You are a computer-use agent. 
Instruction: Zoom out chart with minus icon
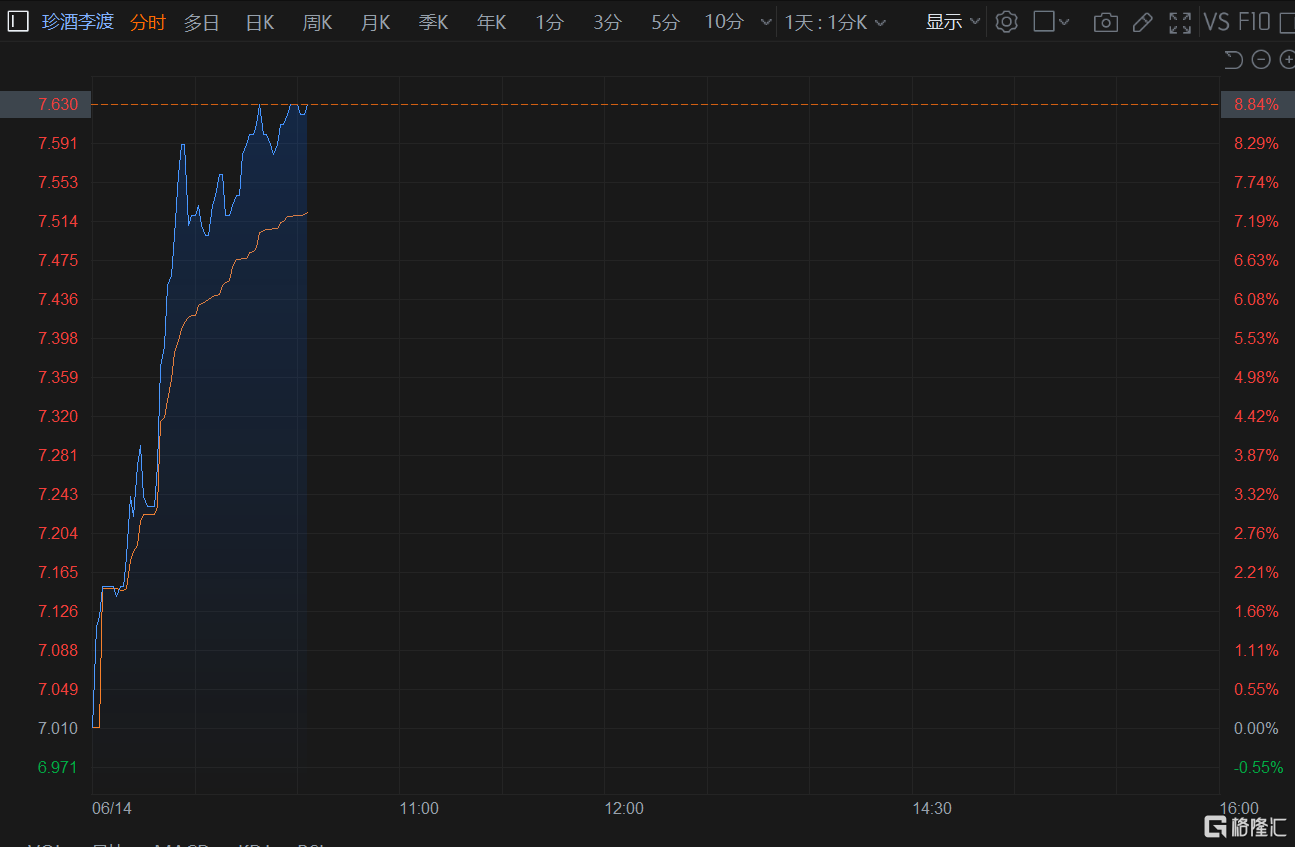[x=1261, y=60]
